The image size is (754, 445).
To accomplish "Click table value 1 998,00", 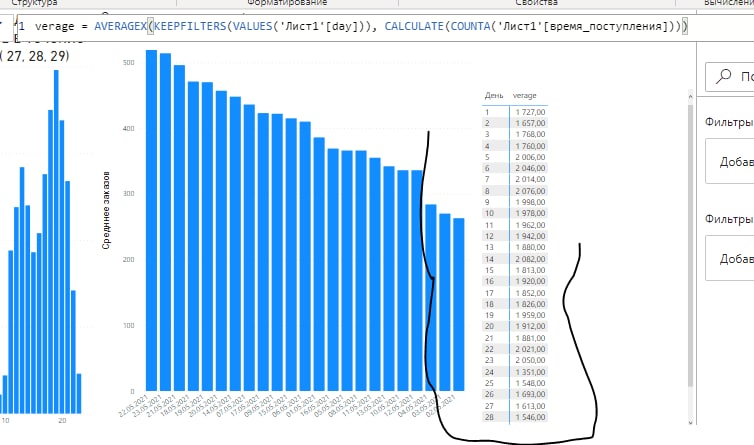I will click(530, 202).
